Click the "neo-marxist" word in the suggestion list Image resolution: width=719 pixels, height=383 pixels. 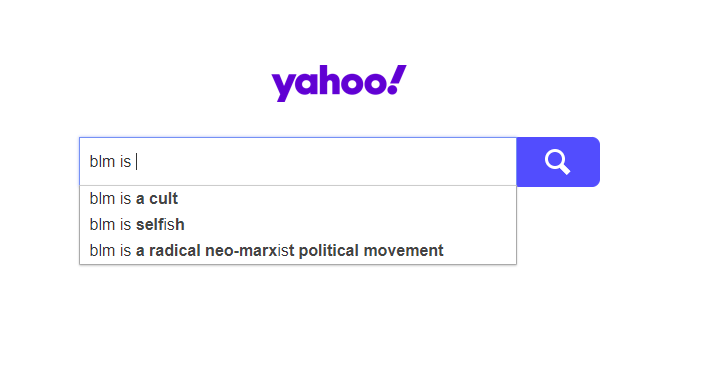pyautogui.click(x=249, y=251)
